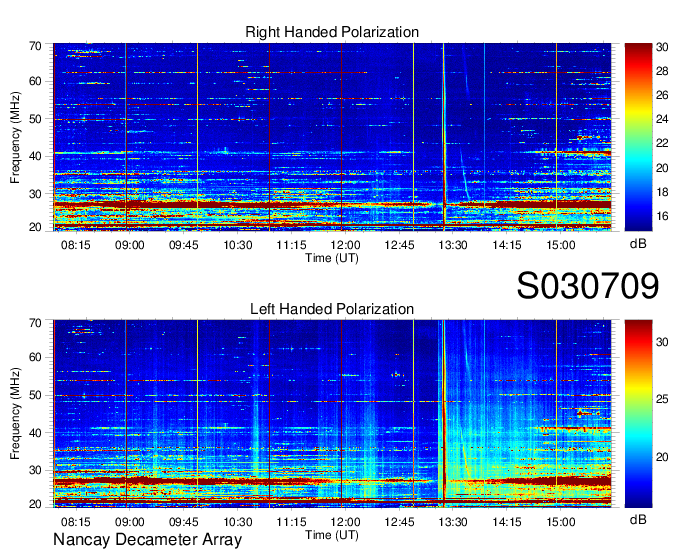
Task: Click the 20 MHz tick in Right Handed plot
Action: (35, 227)
